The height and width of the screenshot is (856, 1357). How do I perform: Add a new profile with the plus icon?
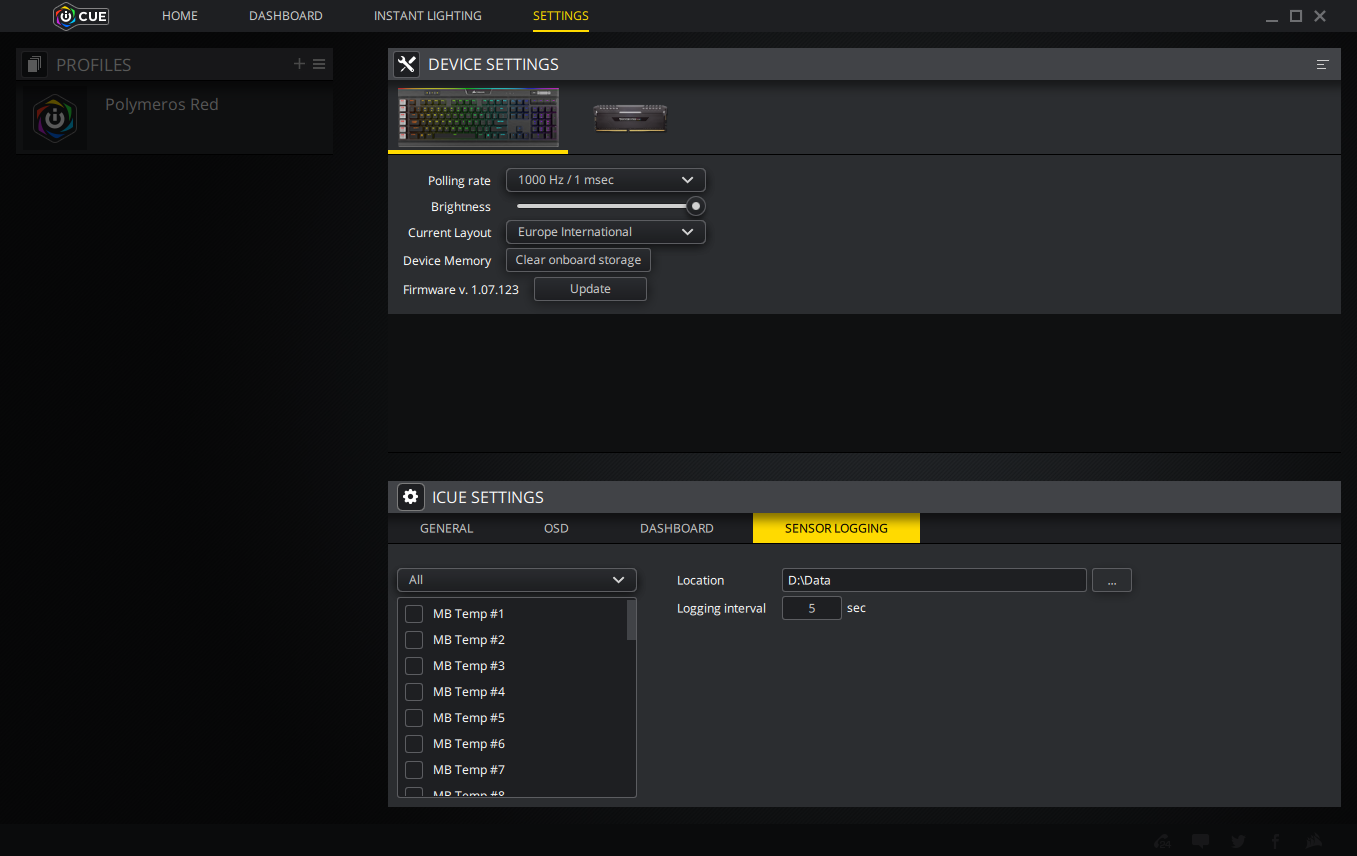[x=299, y=64]
